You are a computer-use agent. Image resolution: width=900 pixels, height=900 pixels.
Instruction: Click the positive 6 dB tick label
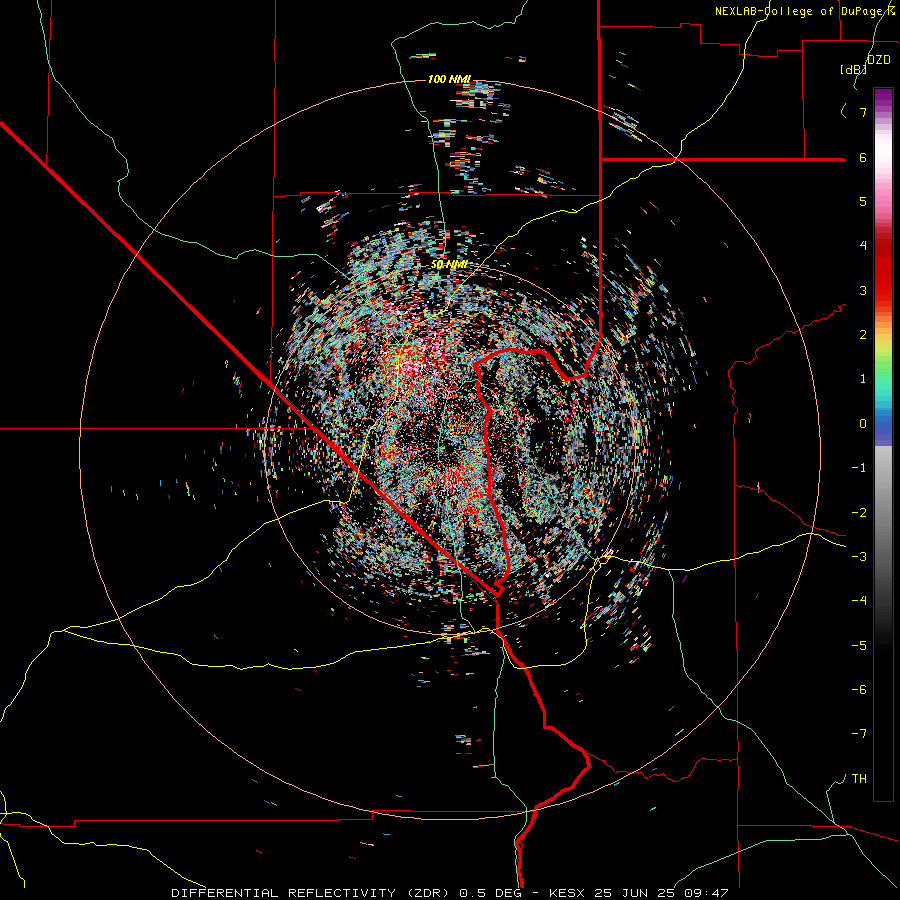click(x=863, y=157)
